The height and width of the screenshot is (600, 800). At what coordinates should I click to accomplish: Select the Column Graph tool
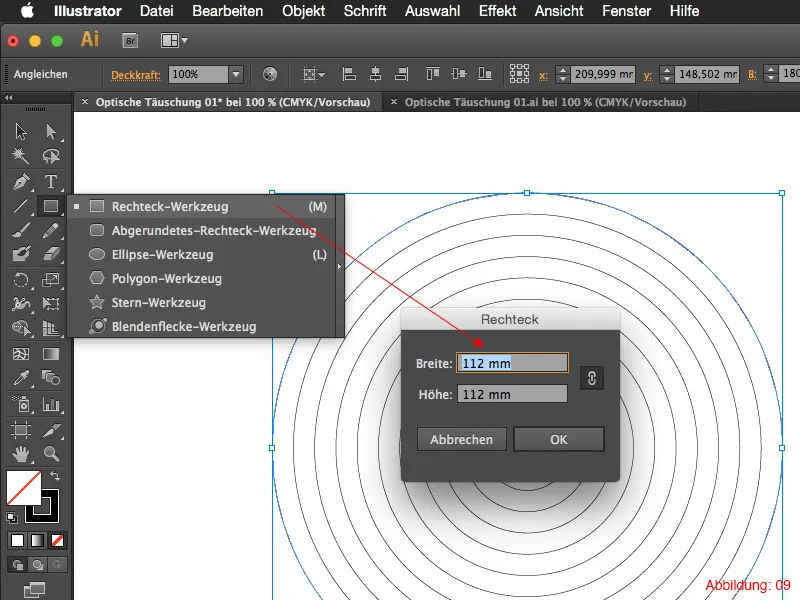click(x=51, y=404)
